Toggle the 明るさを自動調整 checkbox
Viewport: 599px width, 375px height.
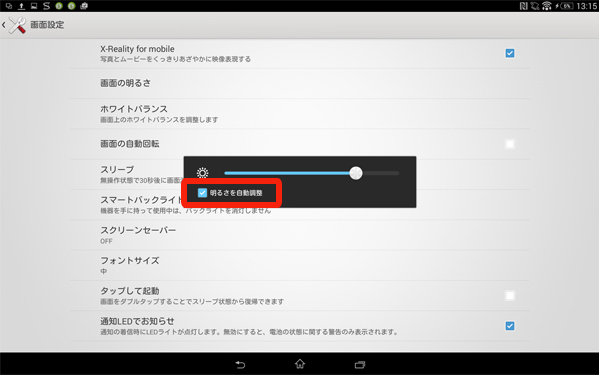[x=202, y=193]
